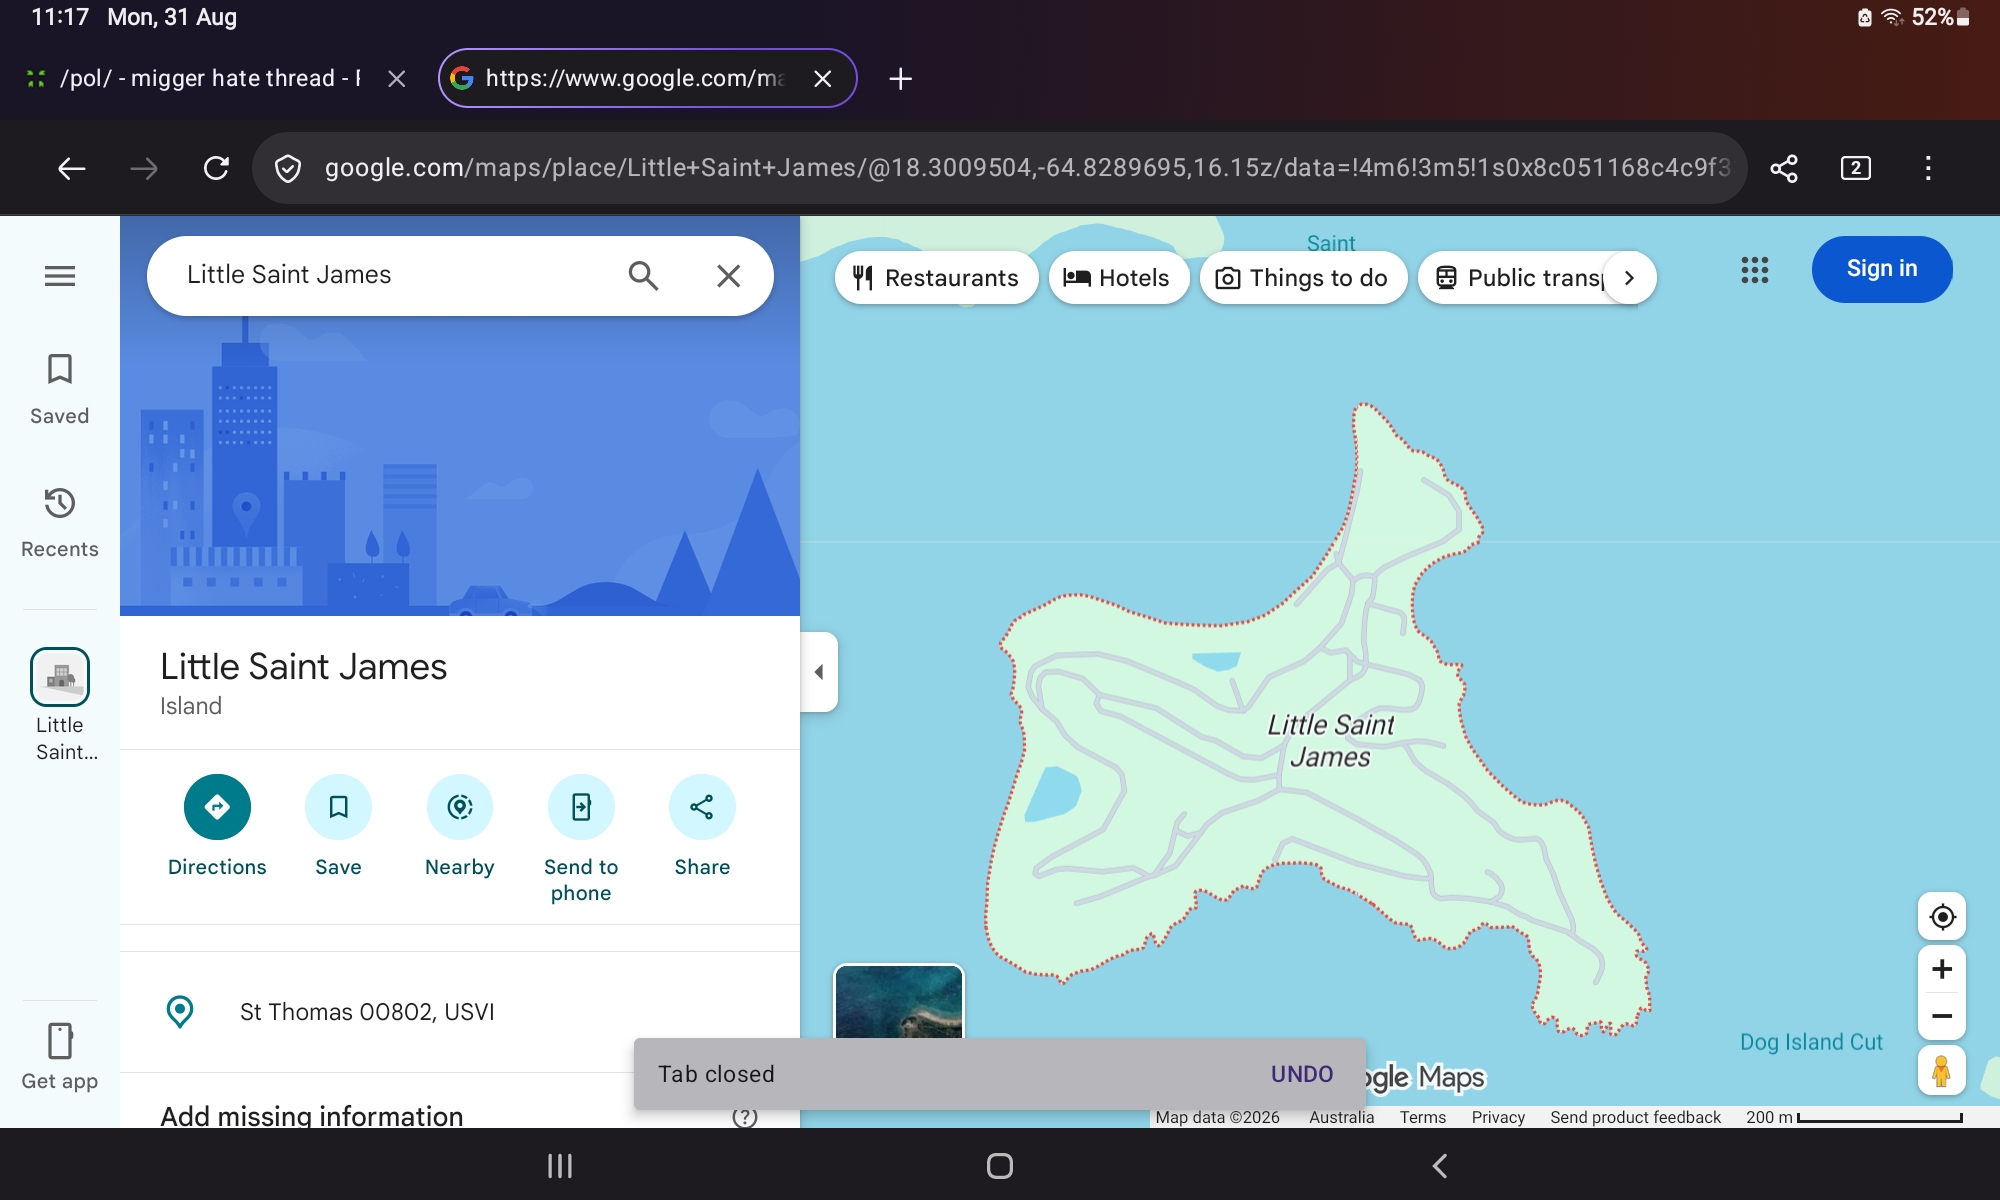
Task: View site security shield info
Action: [288, 168]
